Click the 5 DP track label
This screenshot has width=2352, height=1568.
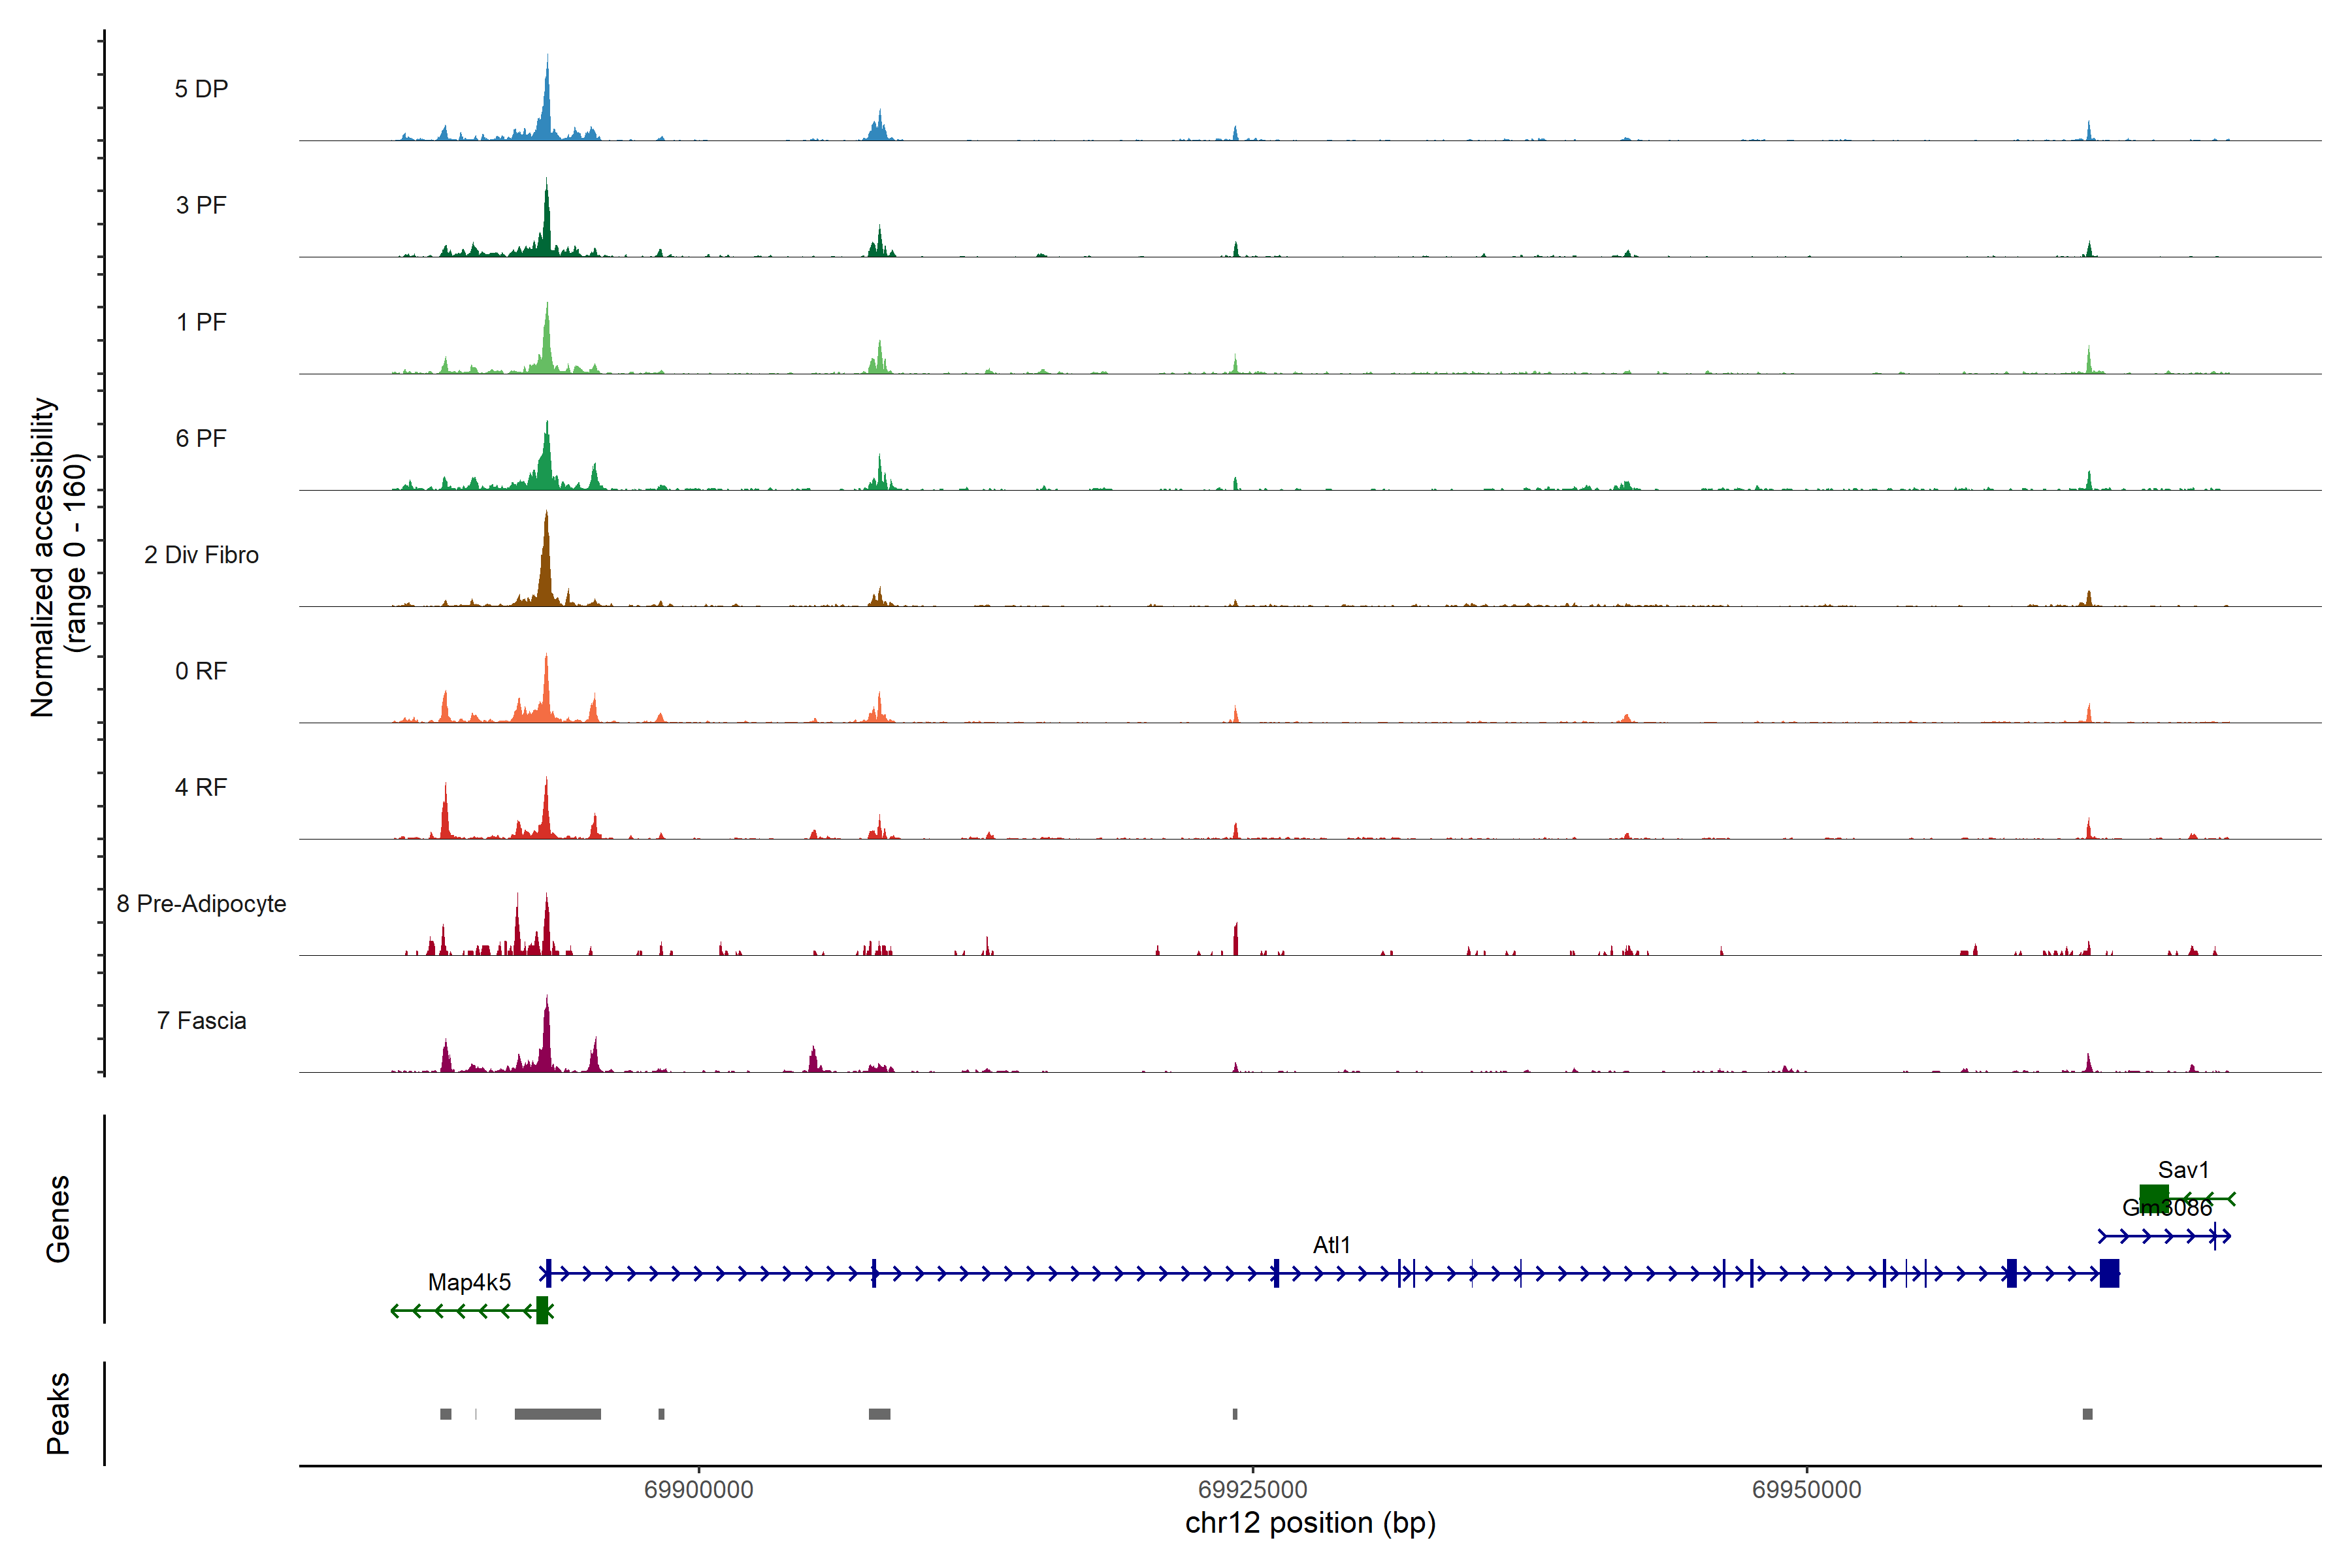(201, 89)
